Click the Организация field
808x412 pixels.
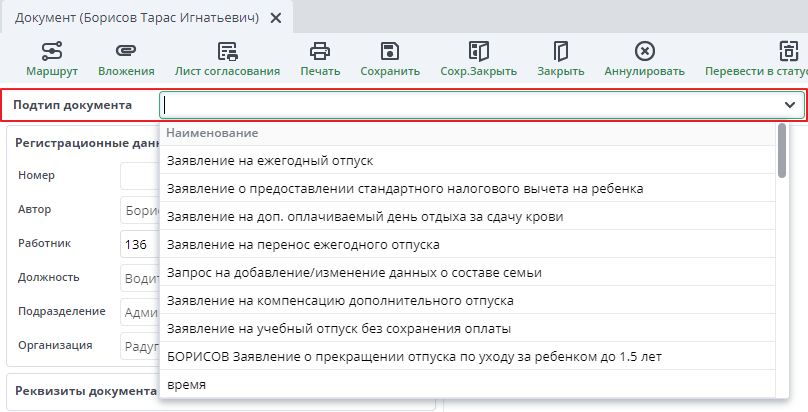click(140, 346)
